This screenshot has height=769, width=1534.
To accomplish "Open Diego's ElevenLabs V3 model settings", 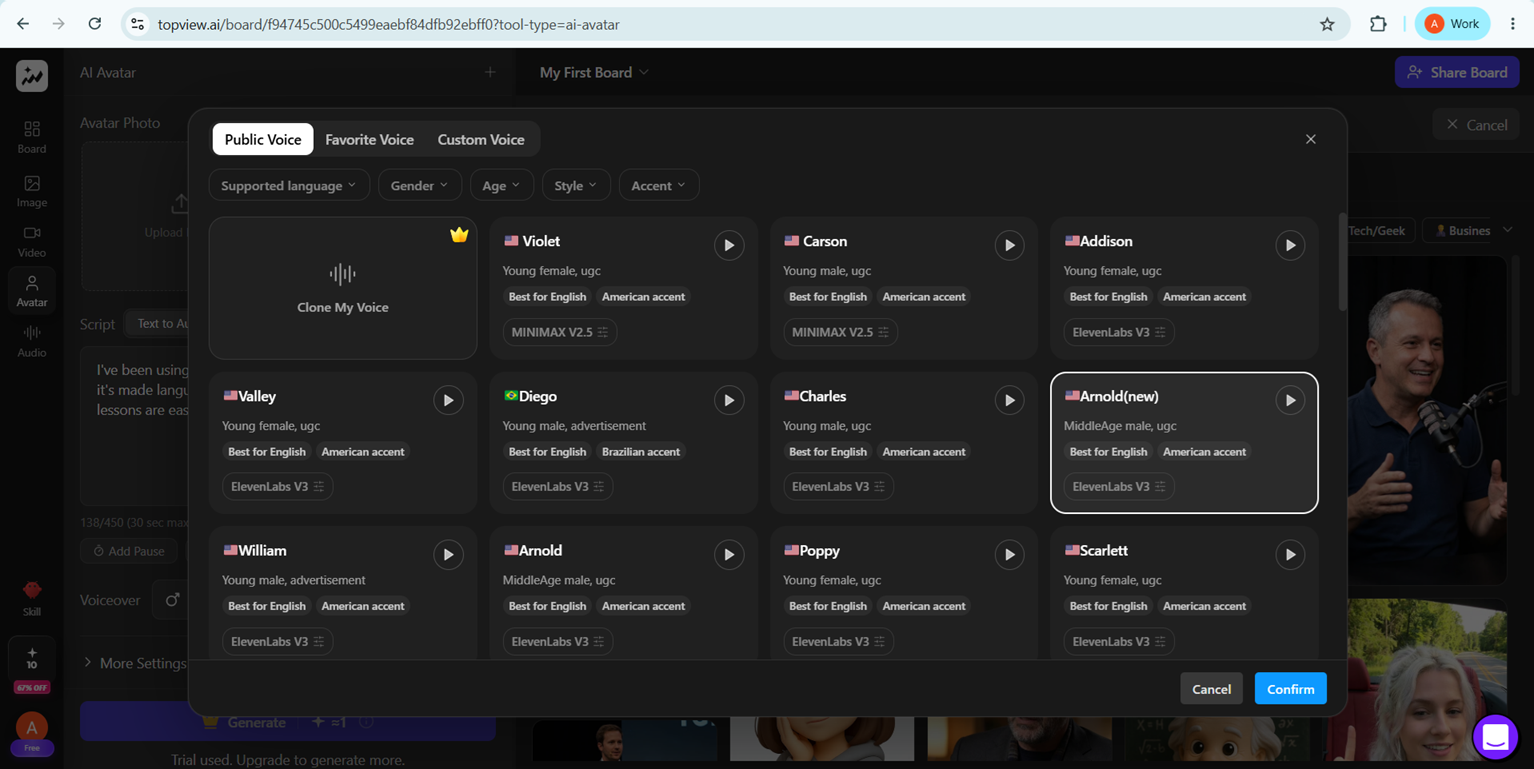I will pos(557,487).
